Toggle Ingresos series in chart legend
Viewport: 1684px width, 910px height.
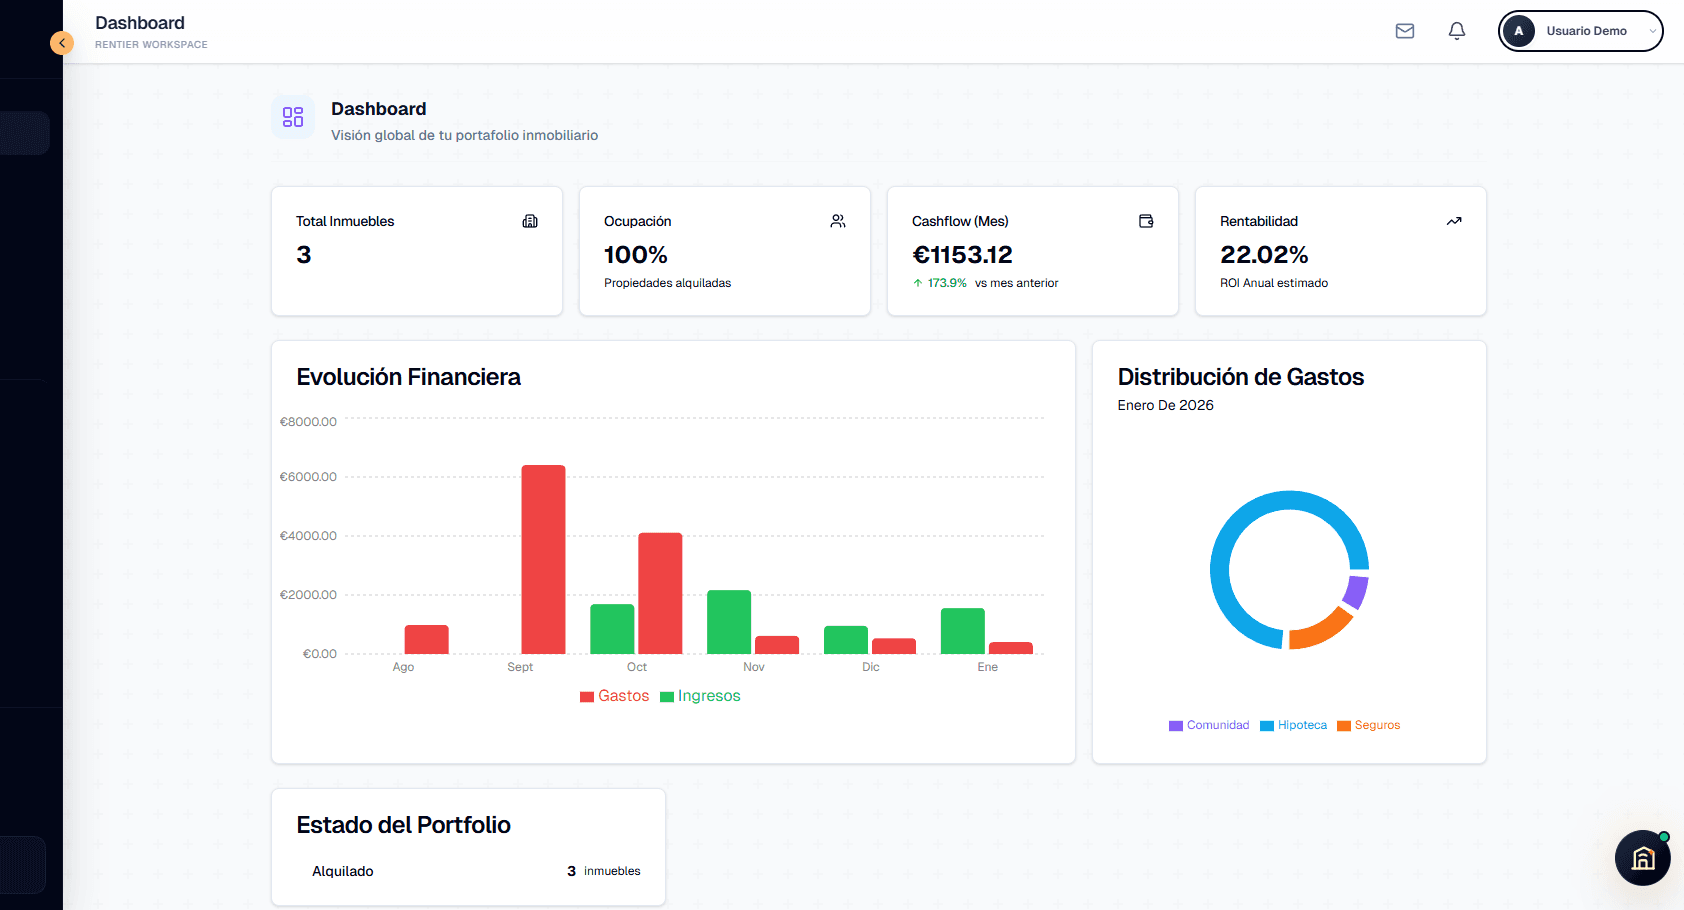click(700, 696)
